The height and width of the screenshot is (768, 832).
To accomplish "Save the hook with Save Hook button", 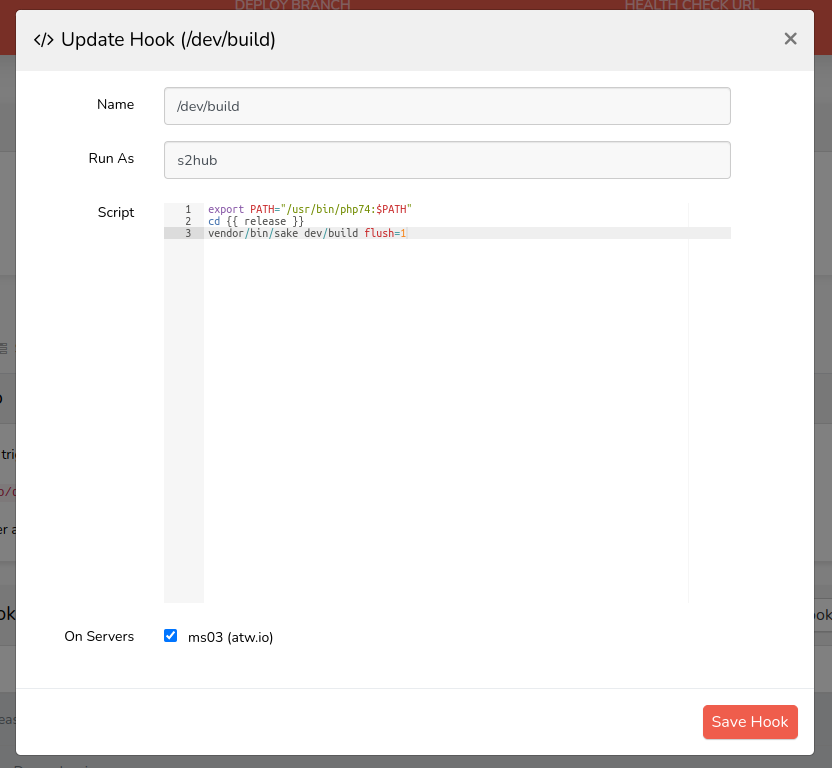I will click(749, 722).
